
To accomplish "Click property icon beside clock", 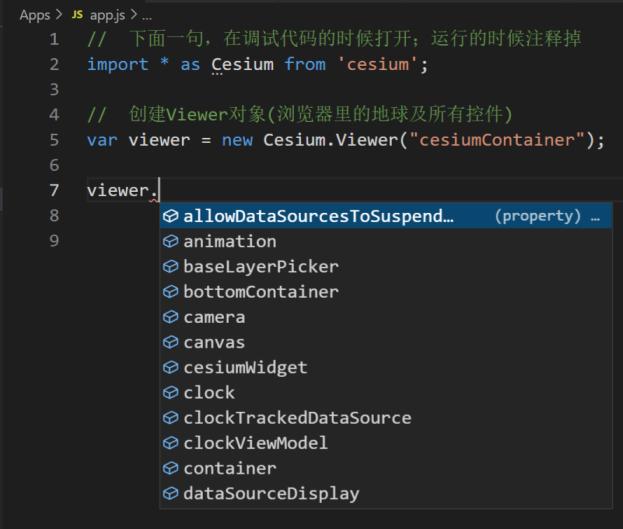I will pos(171,393).
